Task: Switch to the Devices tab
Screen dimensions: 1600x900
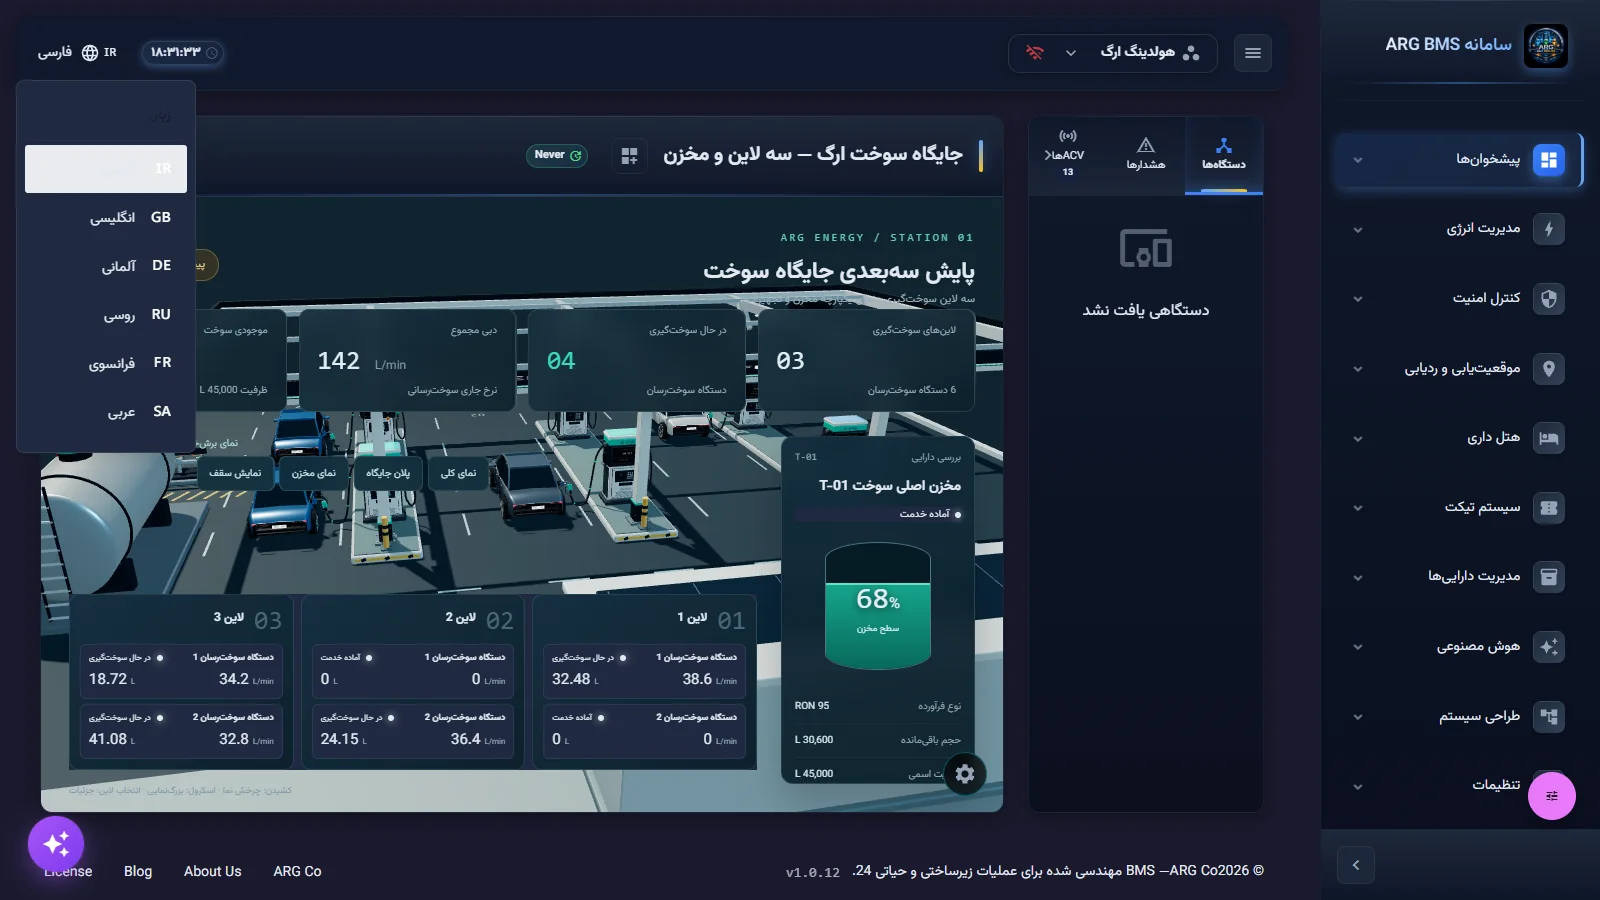Action: [x=1224, y=155]
